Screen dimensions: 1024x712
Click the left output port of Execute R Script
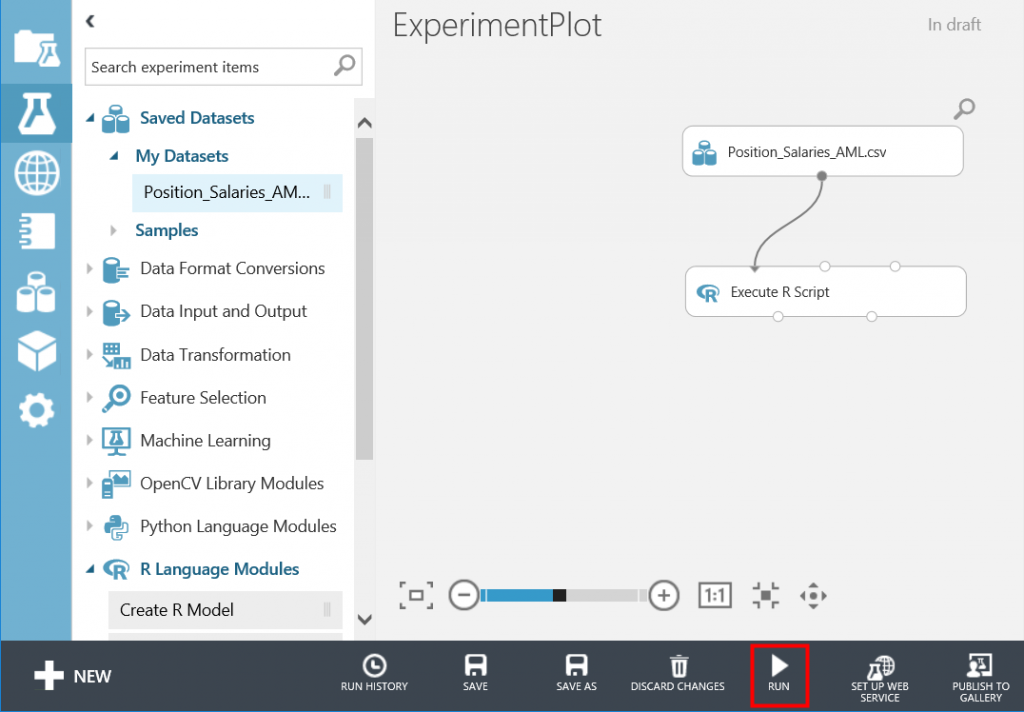(x=778, y=317)
